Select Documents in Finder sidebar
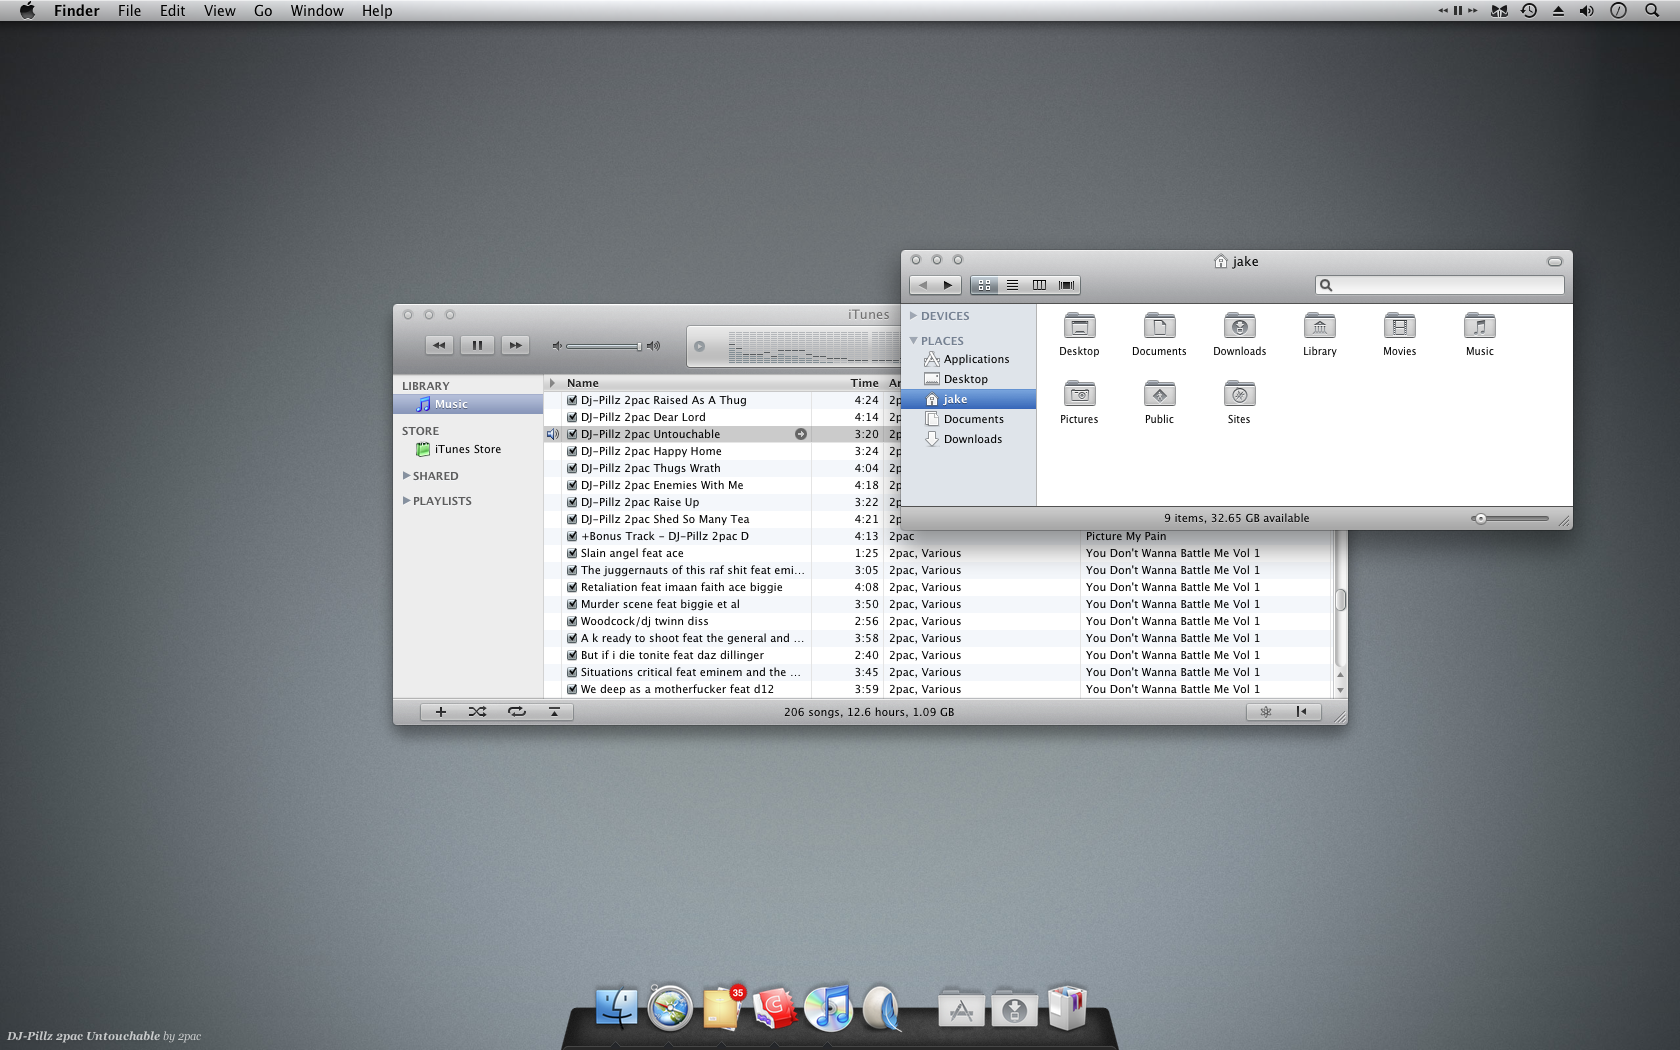Screen dimensions: 1680x1050 [x=968, y=419]
